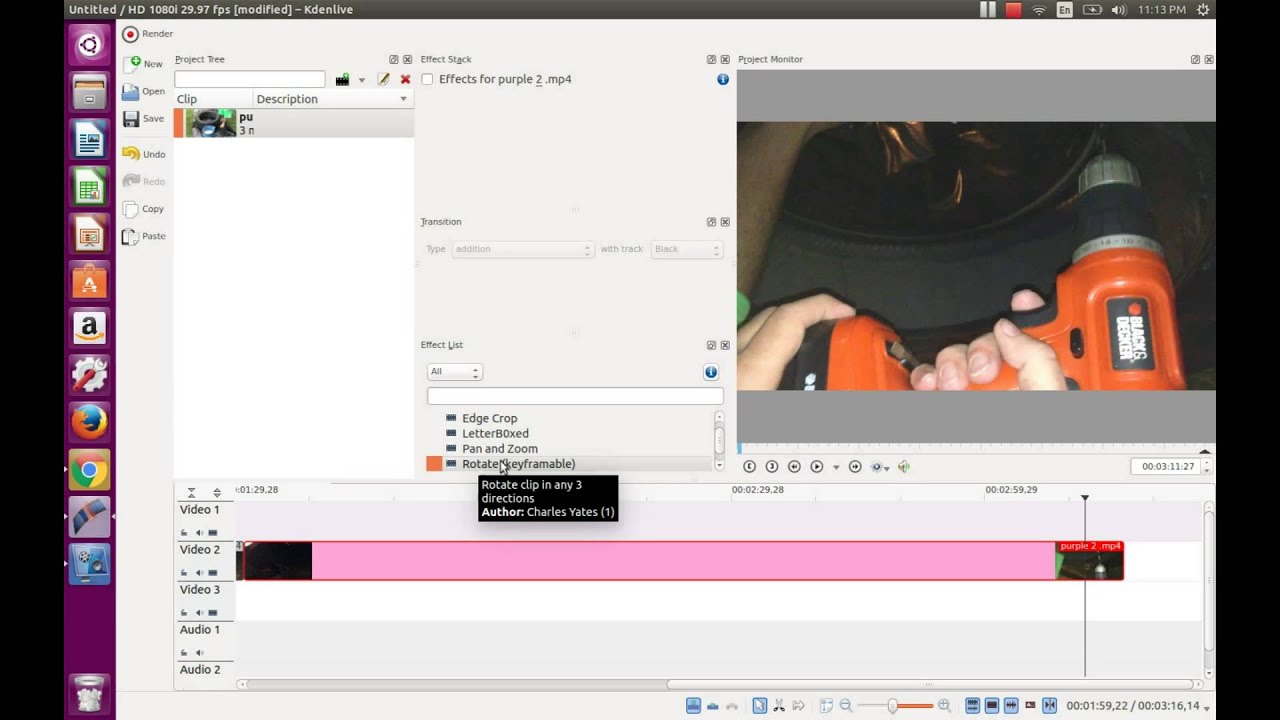Open the monitor volume speaker icon

click(904, 466)
